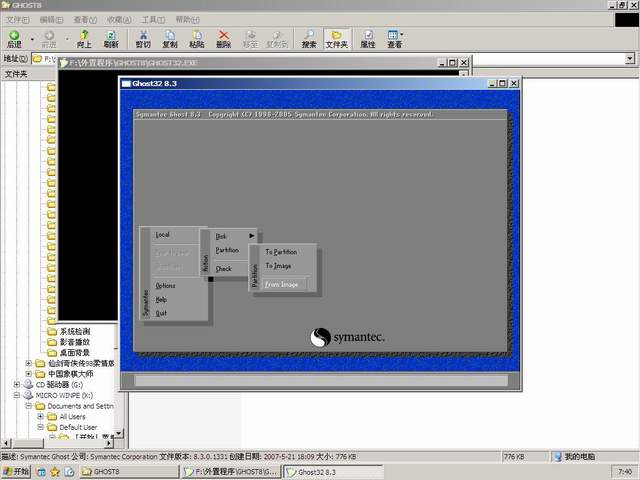Click the Properties (属性) toolbar icon
The width and height of the screenshot is (640, 480).
click(368, 38)
